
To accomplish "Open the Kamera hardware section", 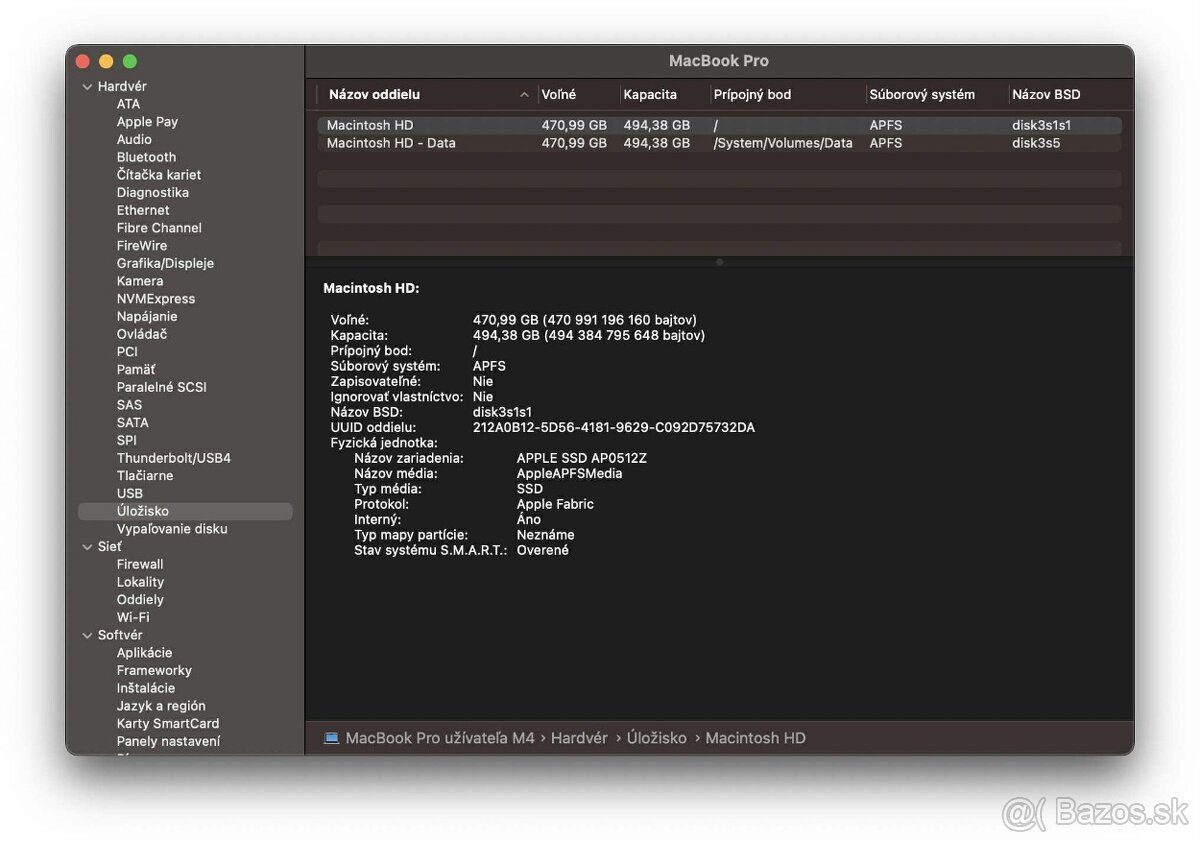I will point(140,281).
